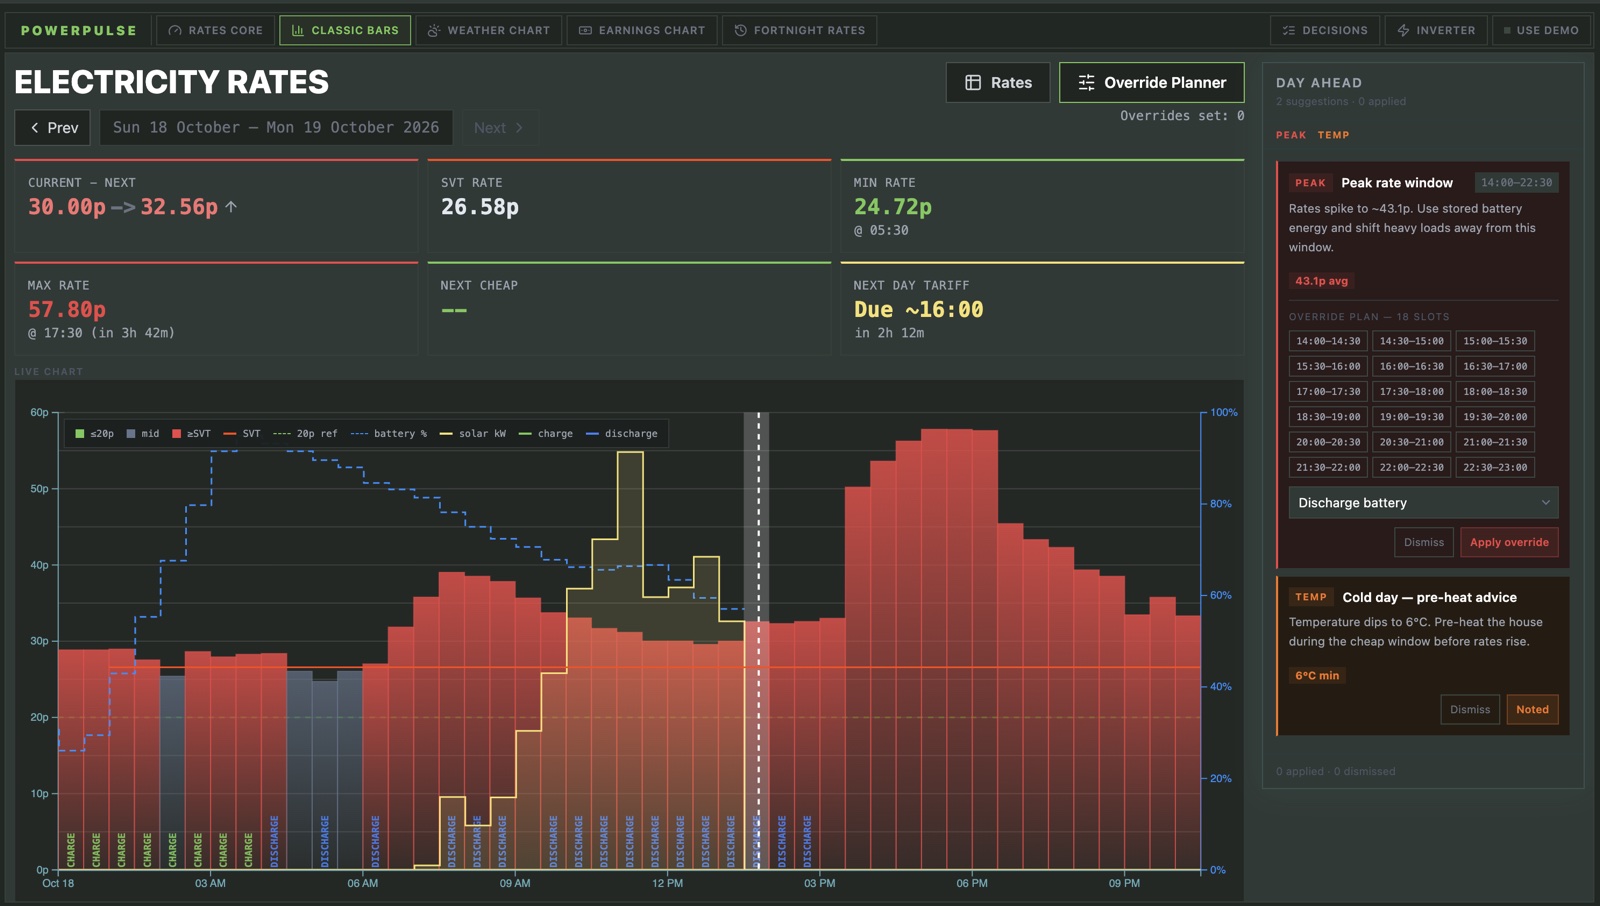Click the mid legend swatch
The image size is (1600, 906).
(131, 434)
